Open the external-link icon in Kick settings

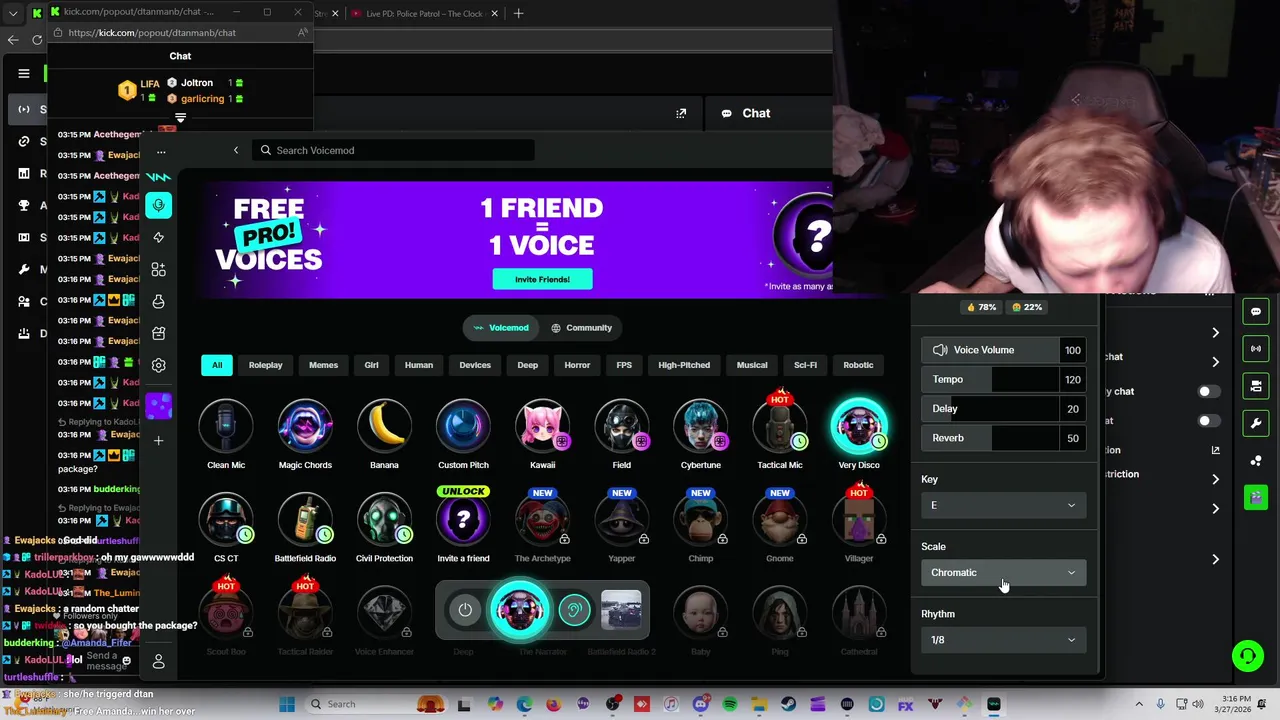coord(1215,450)
